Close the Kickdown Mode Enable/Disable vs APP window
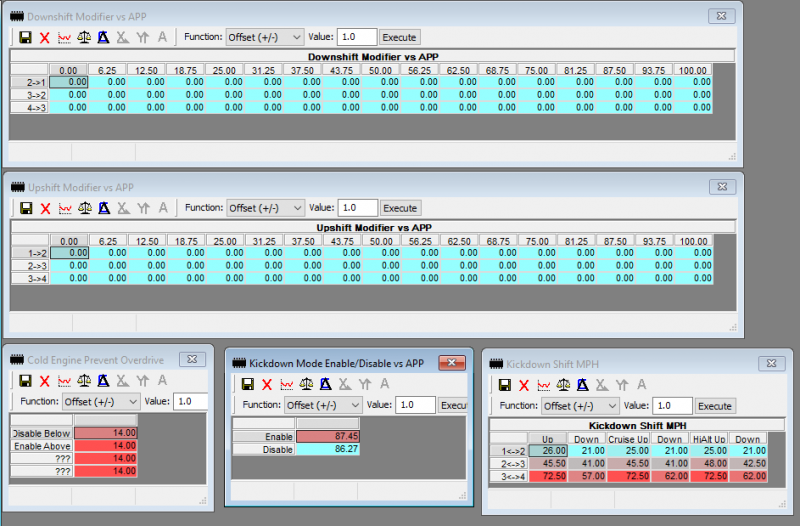Screen dimensions: 800x526 tap(453, 362)
